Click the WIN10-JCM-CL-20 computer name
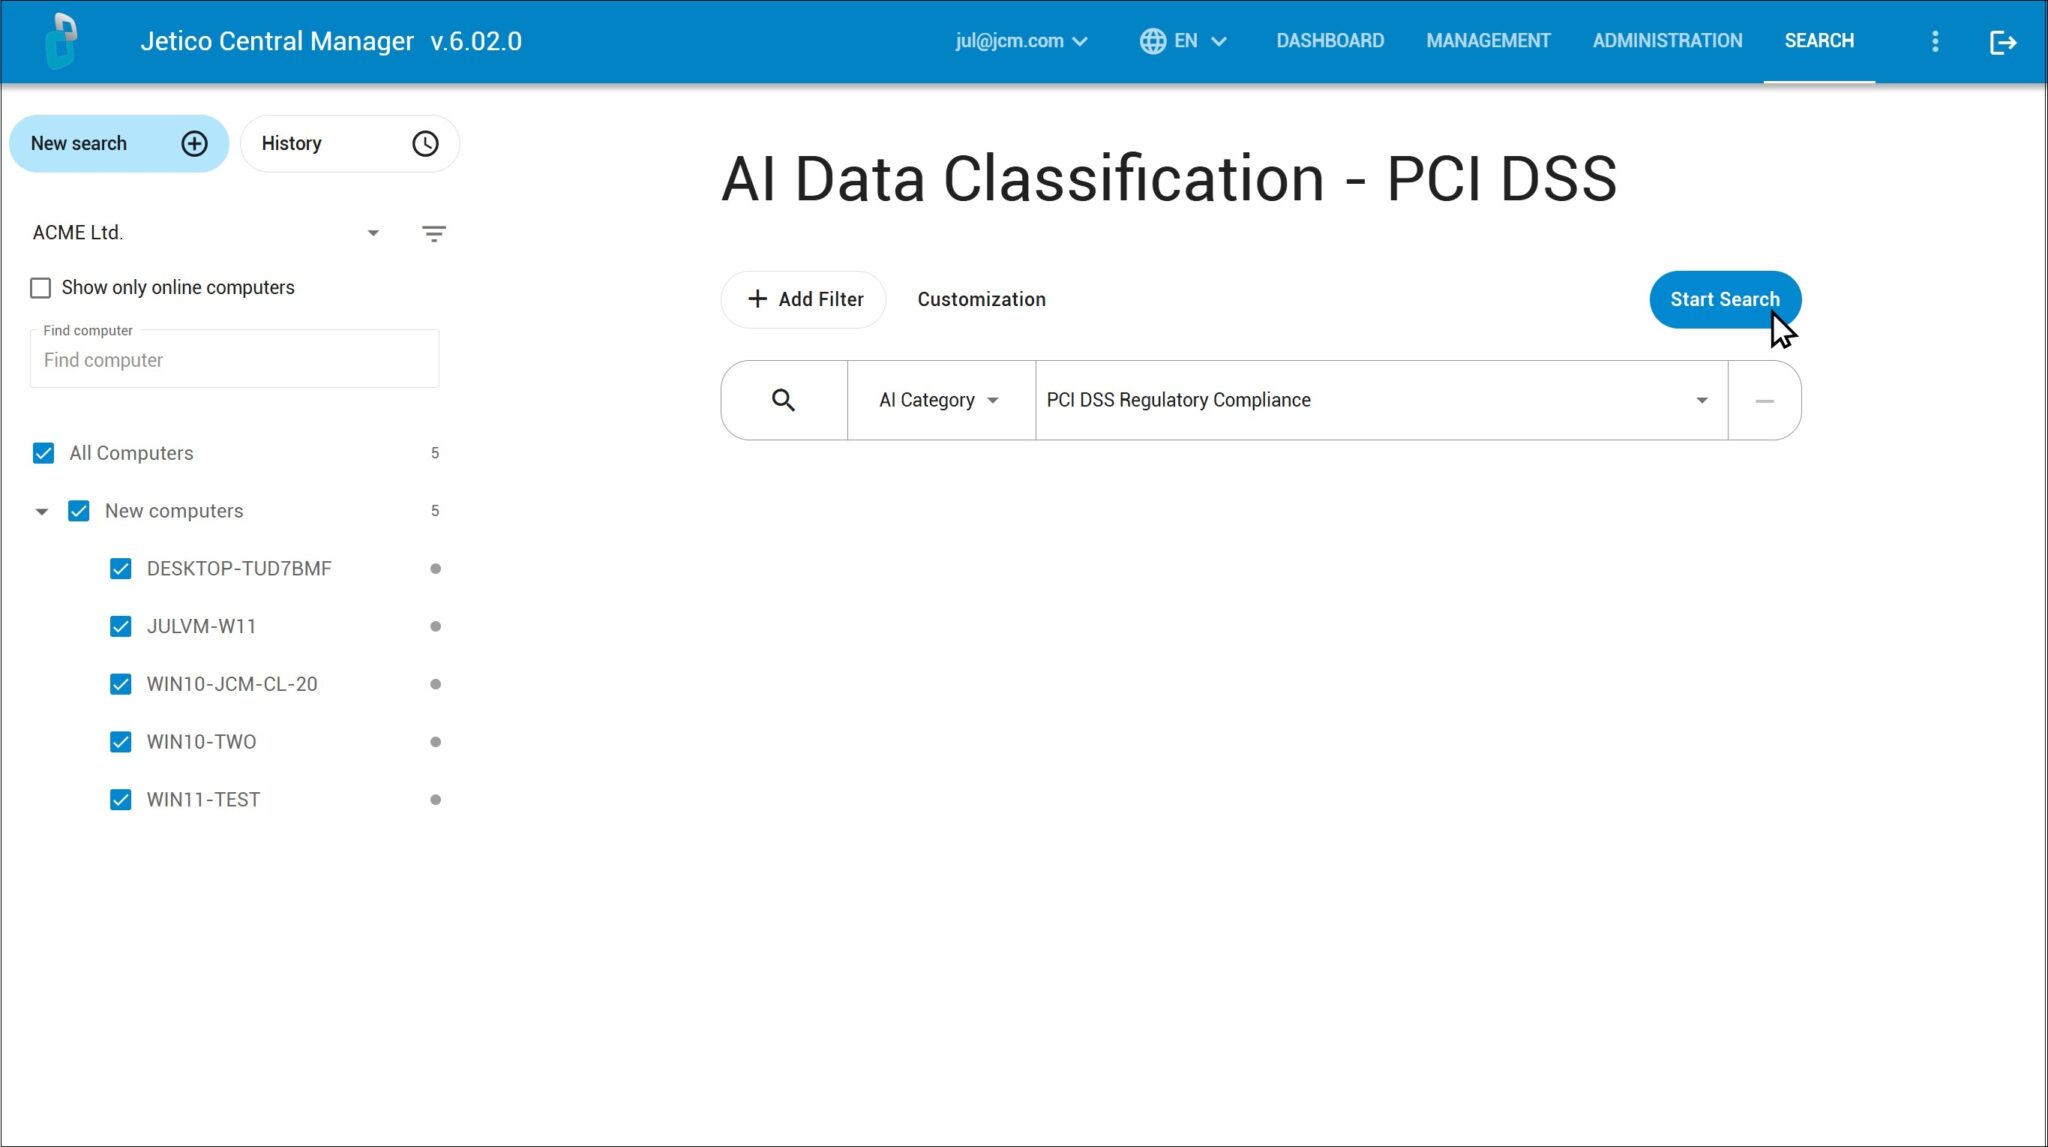Image resolution: width=2048 pixels, height=1147 pixels. 232,684
